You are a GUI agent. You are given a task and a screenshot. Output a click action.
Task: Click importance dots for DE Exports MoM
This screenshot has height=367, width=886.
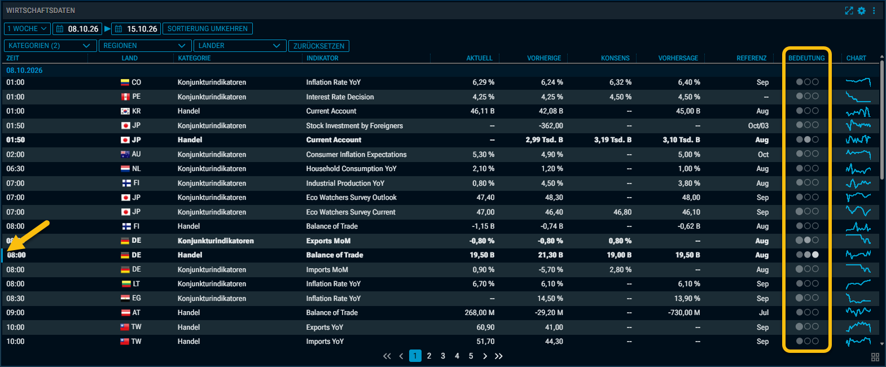[807, 240]
